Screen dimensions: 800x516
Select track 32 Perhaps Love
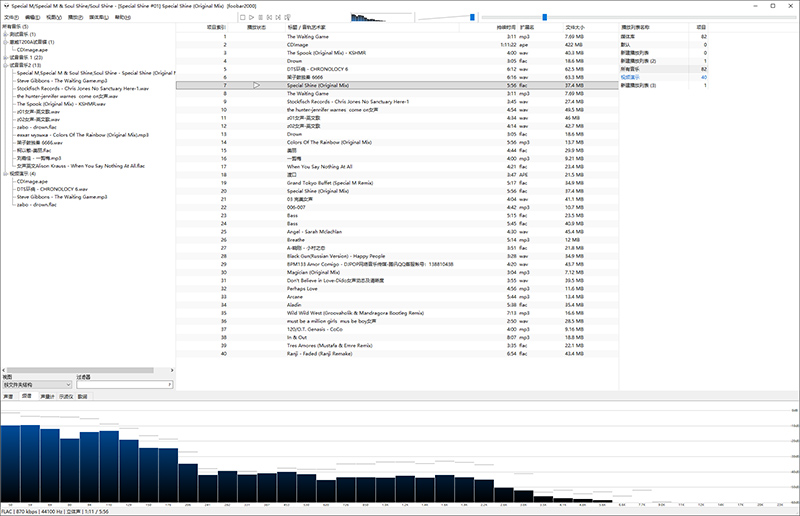coord(397,289)
